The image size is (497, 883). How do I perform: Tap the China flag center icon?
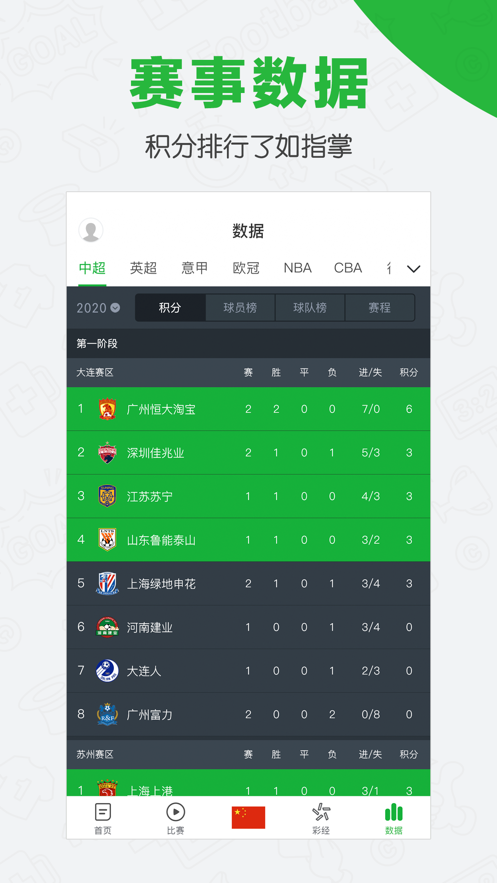[x=248, y=817]
